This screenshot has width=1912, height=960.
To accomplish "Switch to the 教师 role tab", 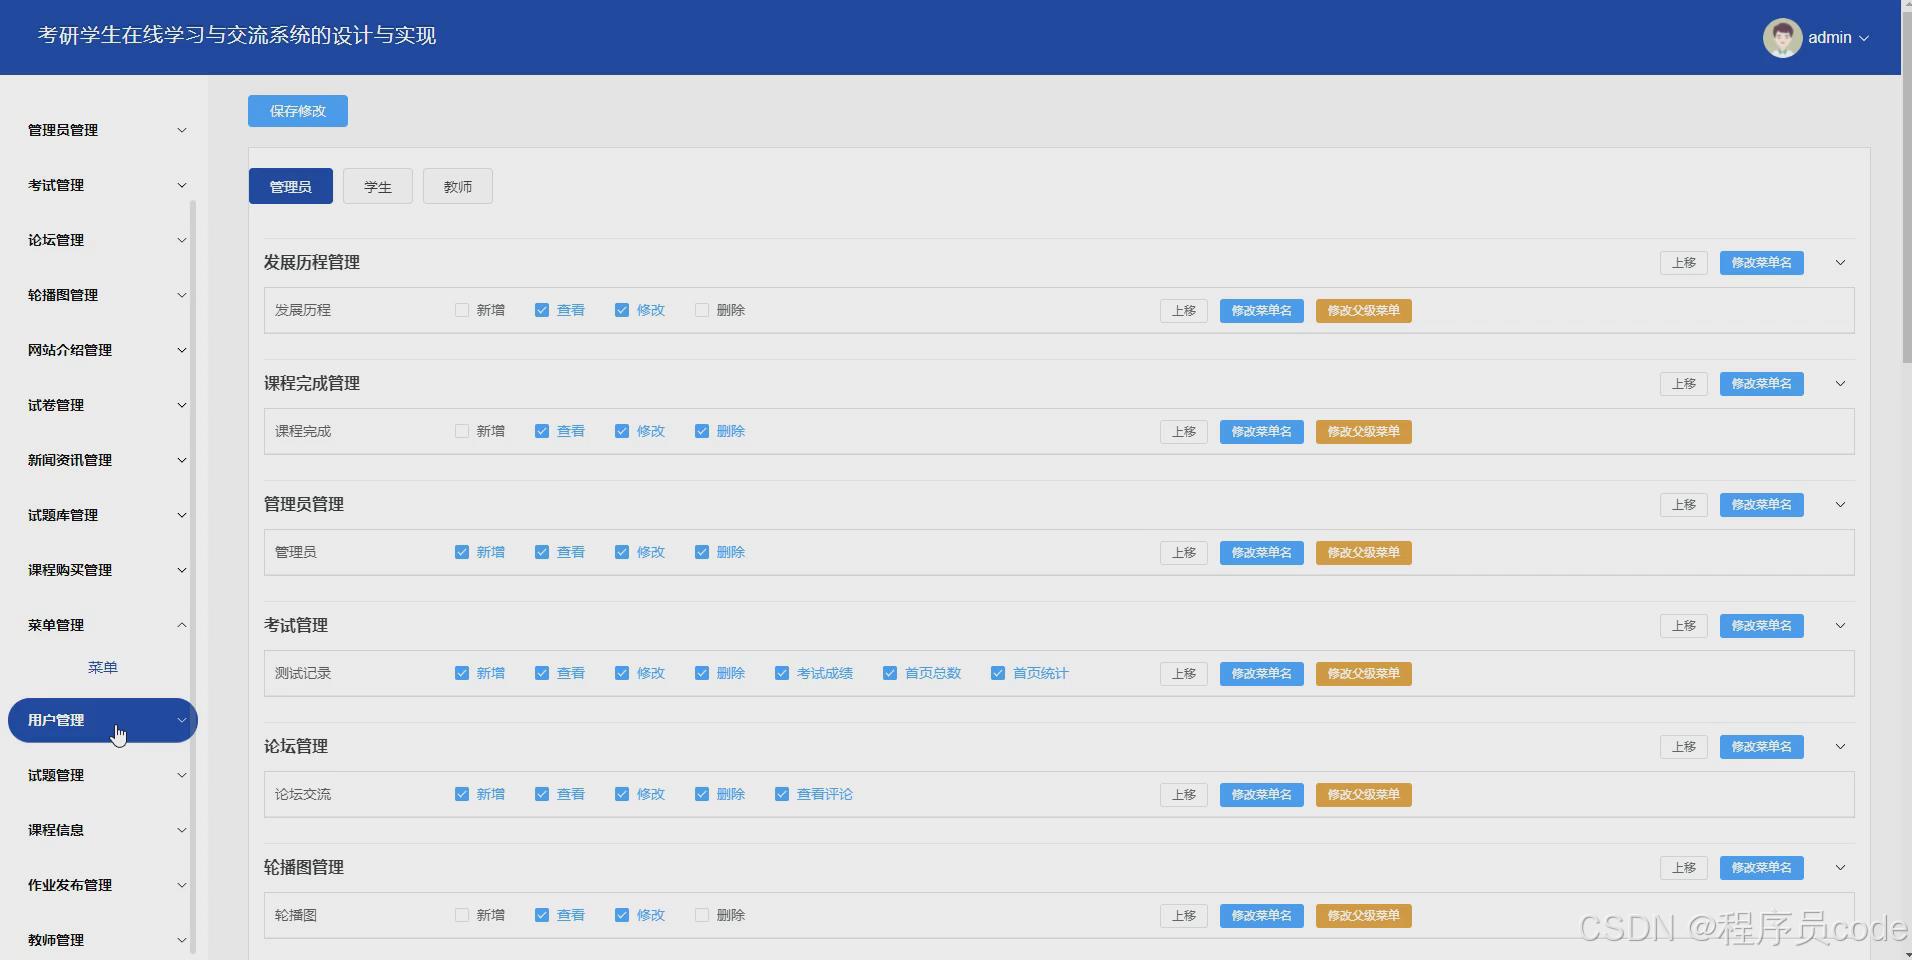I will coord(458,187).
